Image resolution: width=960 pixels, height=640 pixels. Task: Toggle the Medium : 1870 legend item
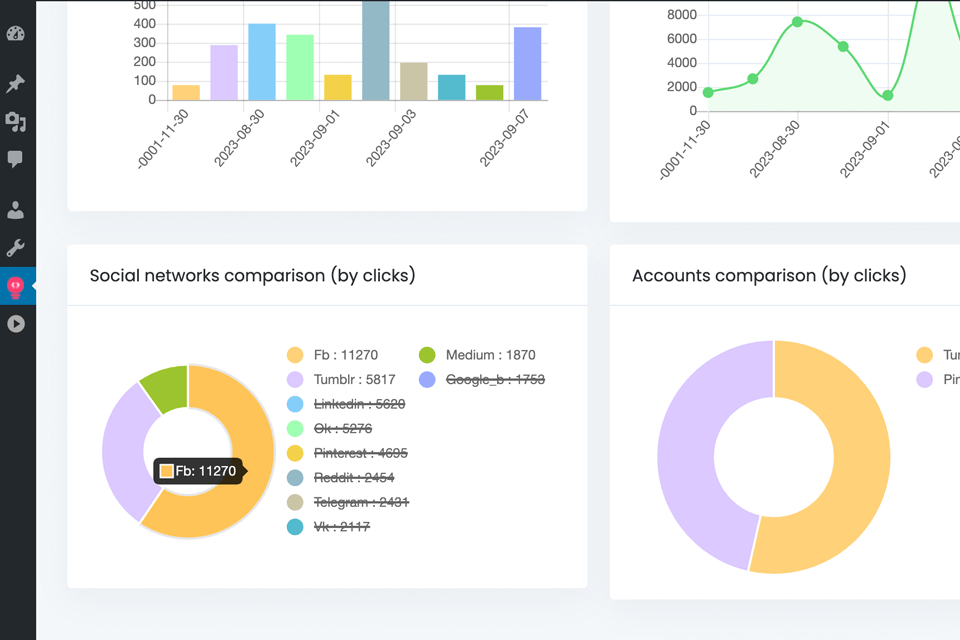click(478, 355)
